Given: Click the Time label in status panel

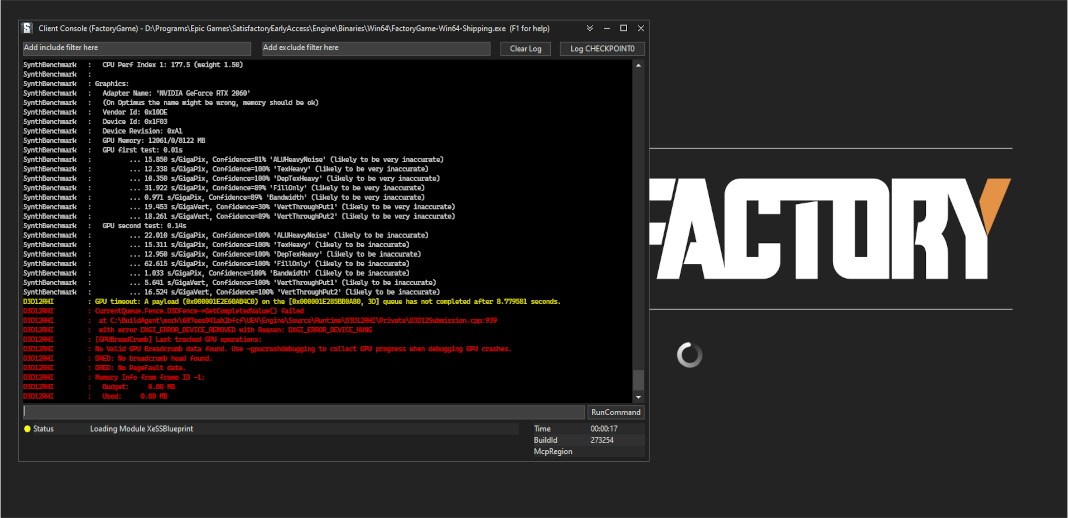Looking at the screenshot, I should pos(542,429).
